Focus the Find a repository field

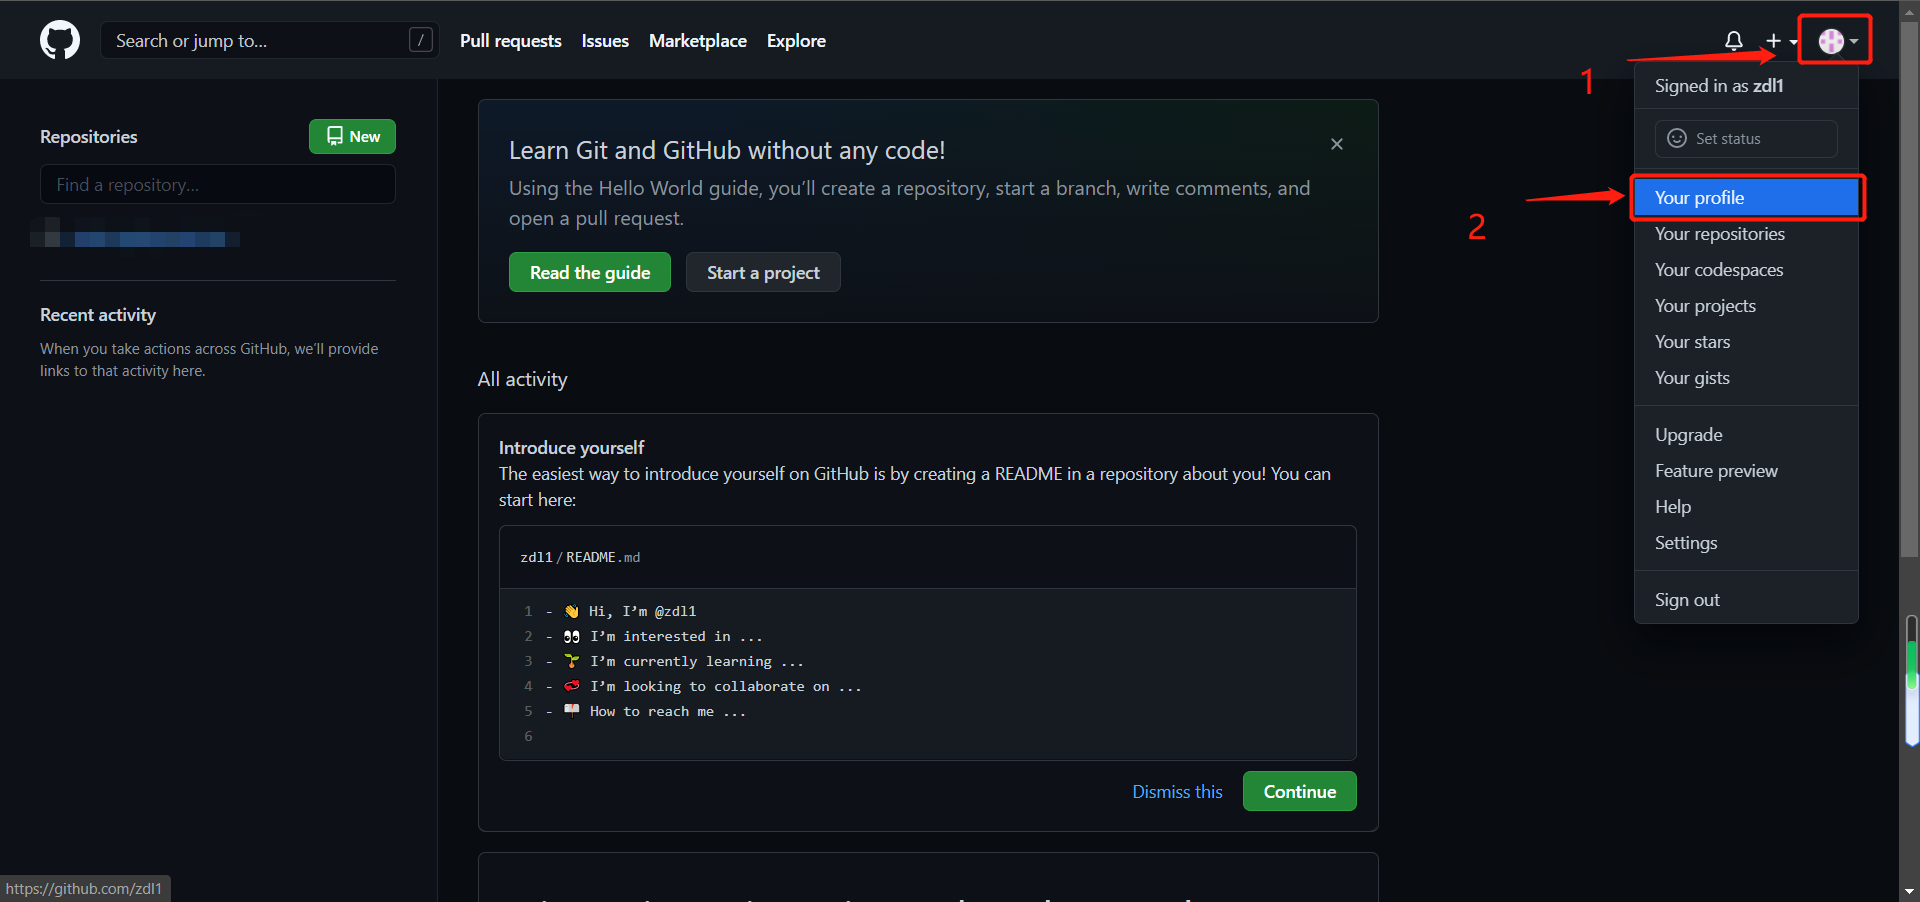tap(218, 185)
